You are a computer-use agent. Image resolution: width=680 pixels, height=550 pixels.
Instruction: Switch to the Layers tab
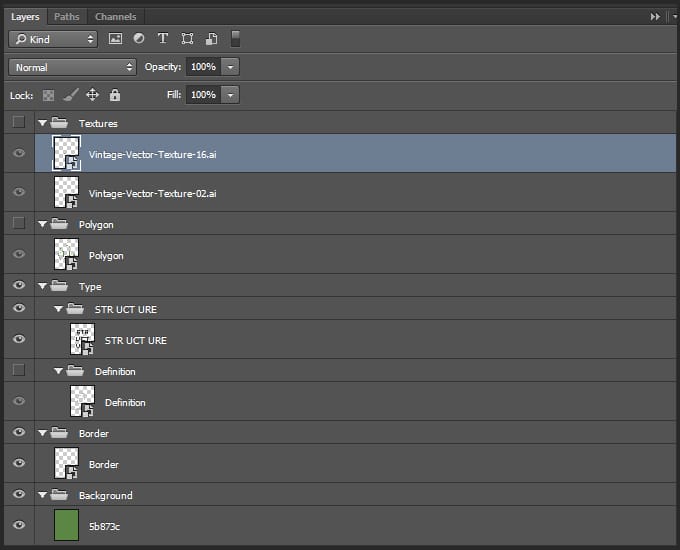25,16
